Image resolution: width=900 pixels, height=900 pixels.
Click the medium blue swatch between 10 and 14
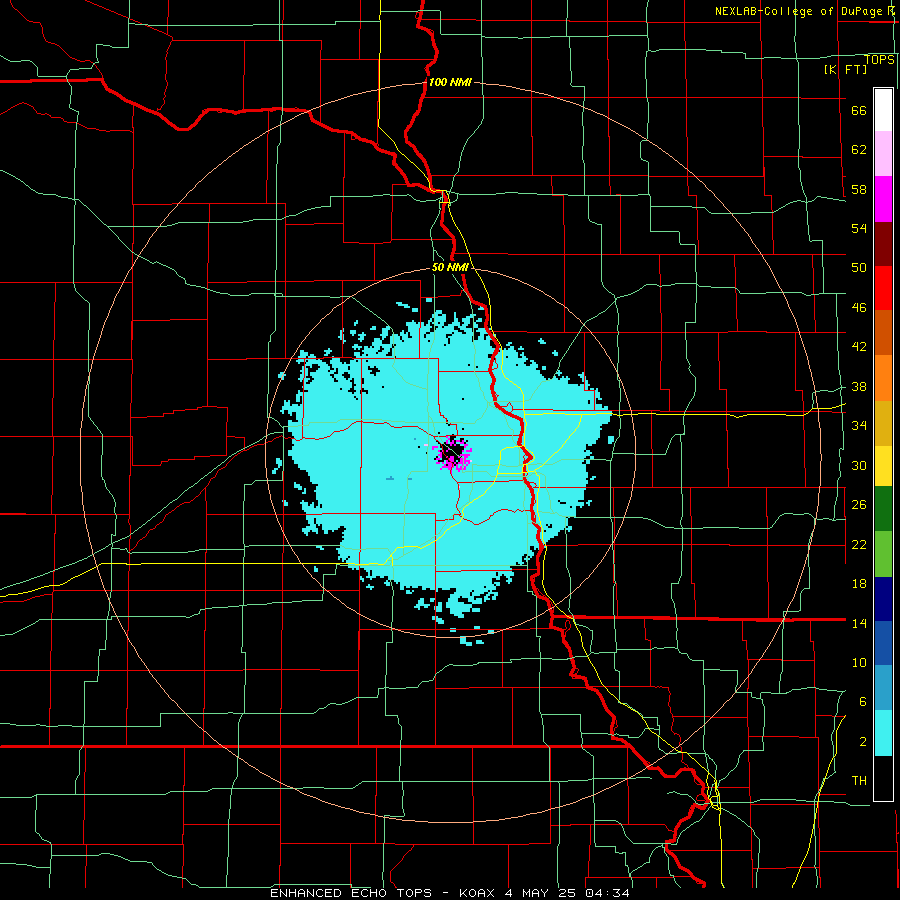tap(883, 643)
